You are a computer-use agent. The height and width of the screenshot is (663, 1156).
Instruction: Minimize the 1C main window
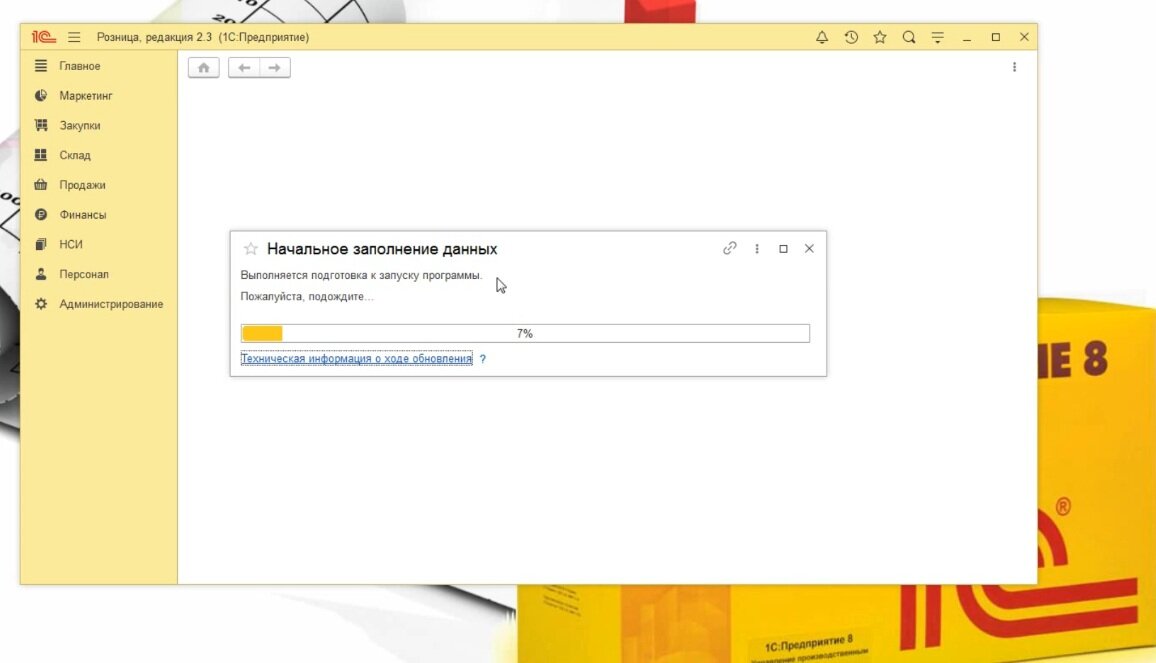click(x=967, y=37)
